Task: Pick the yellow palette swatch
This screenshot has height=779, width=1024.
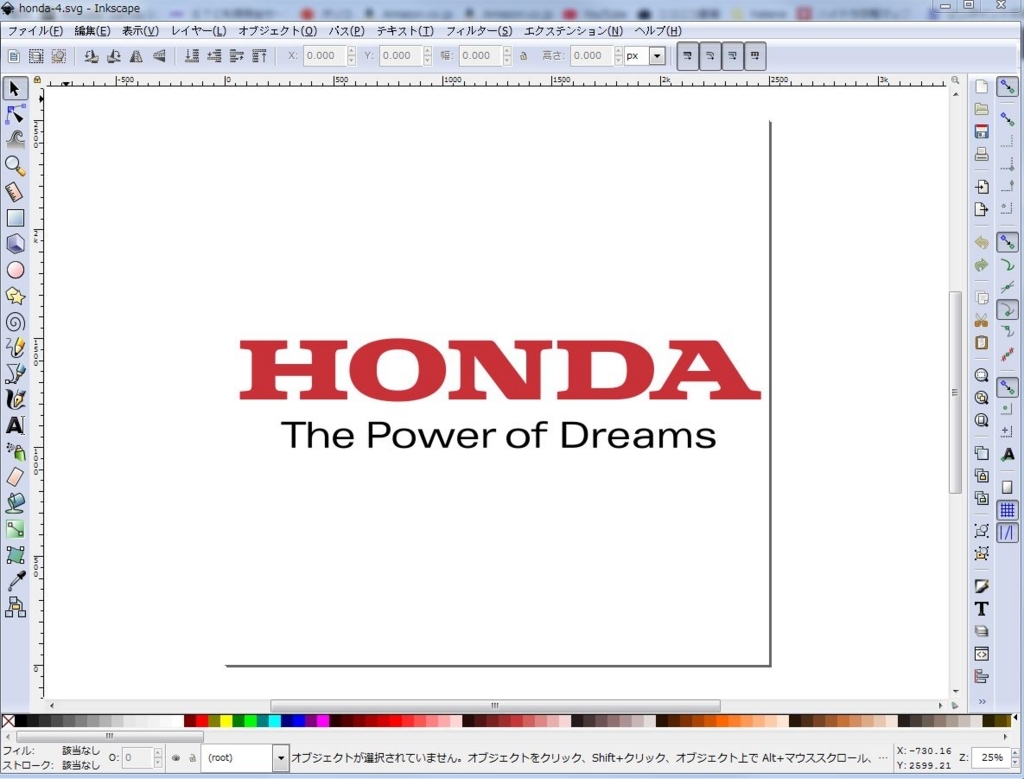Action: [226, 720]
